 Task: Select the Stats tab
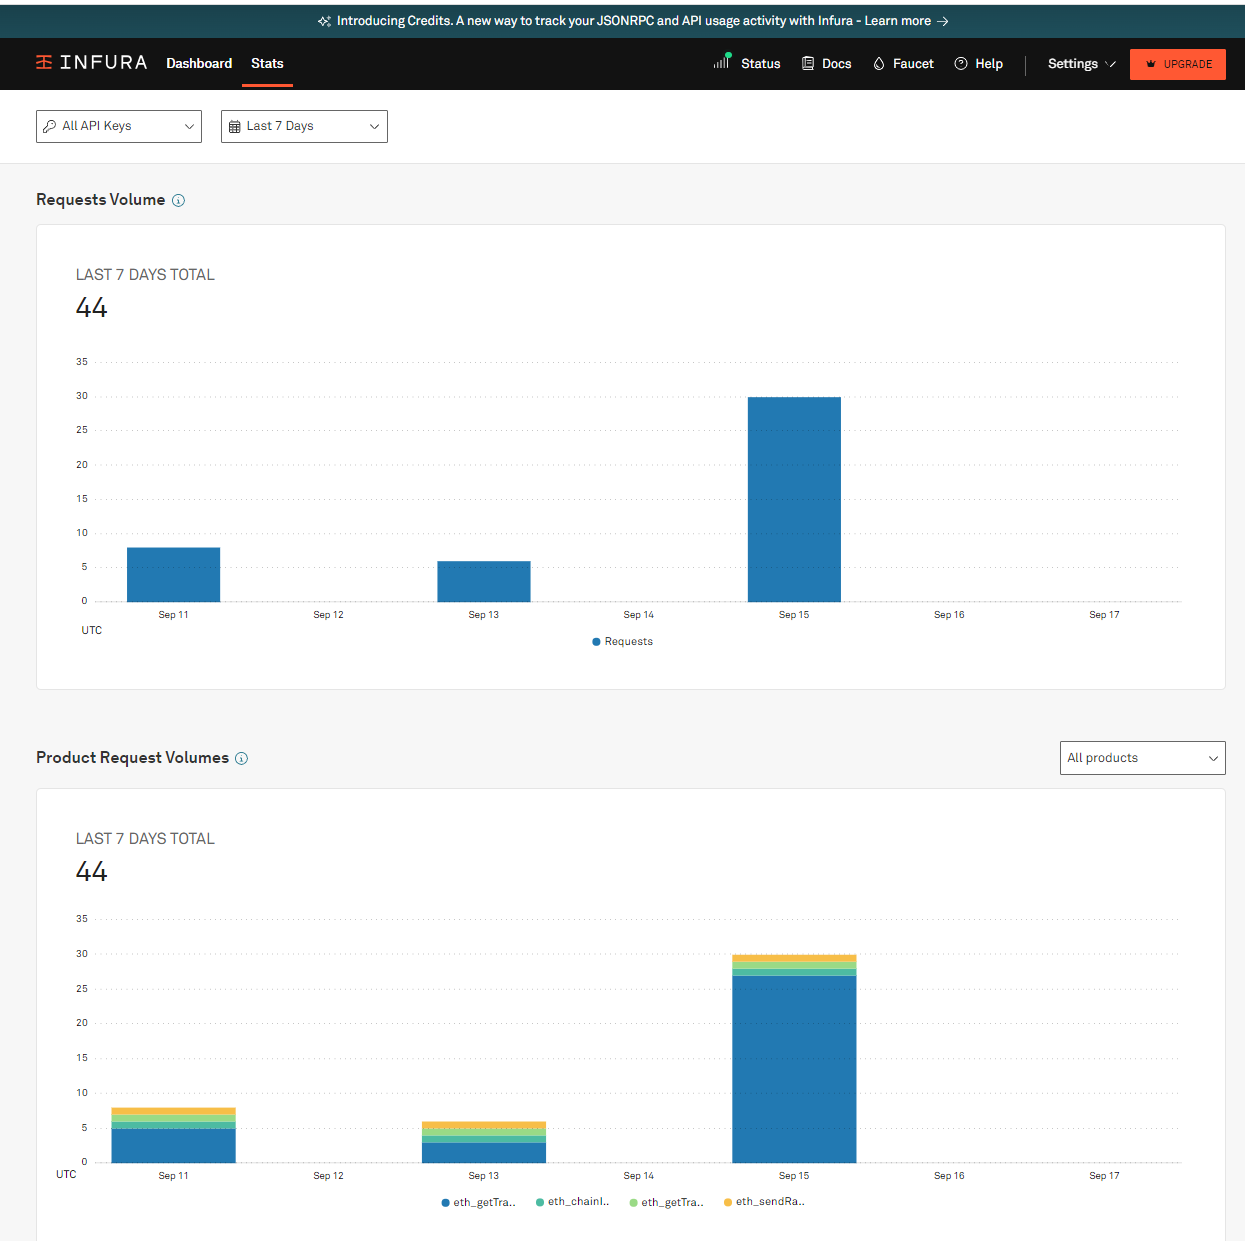point(267,63)
